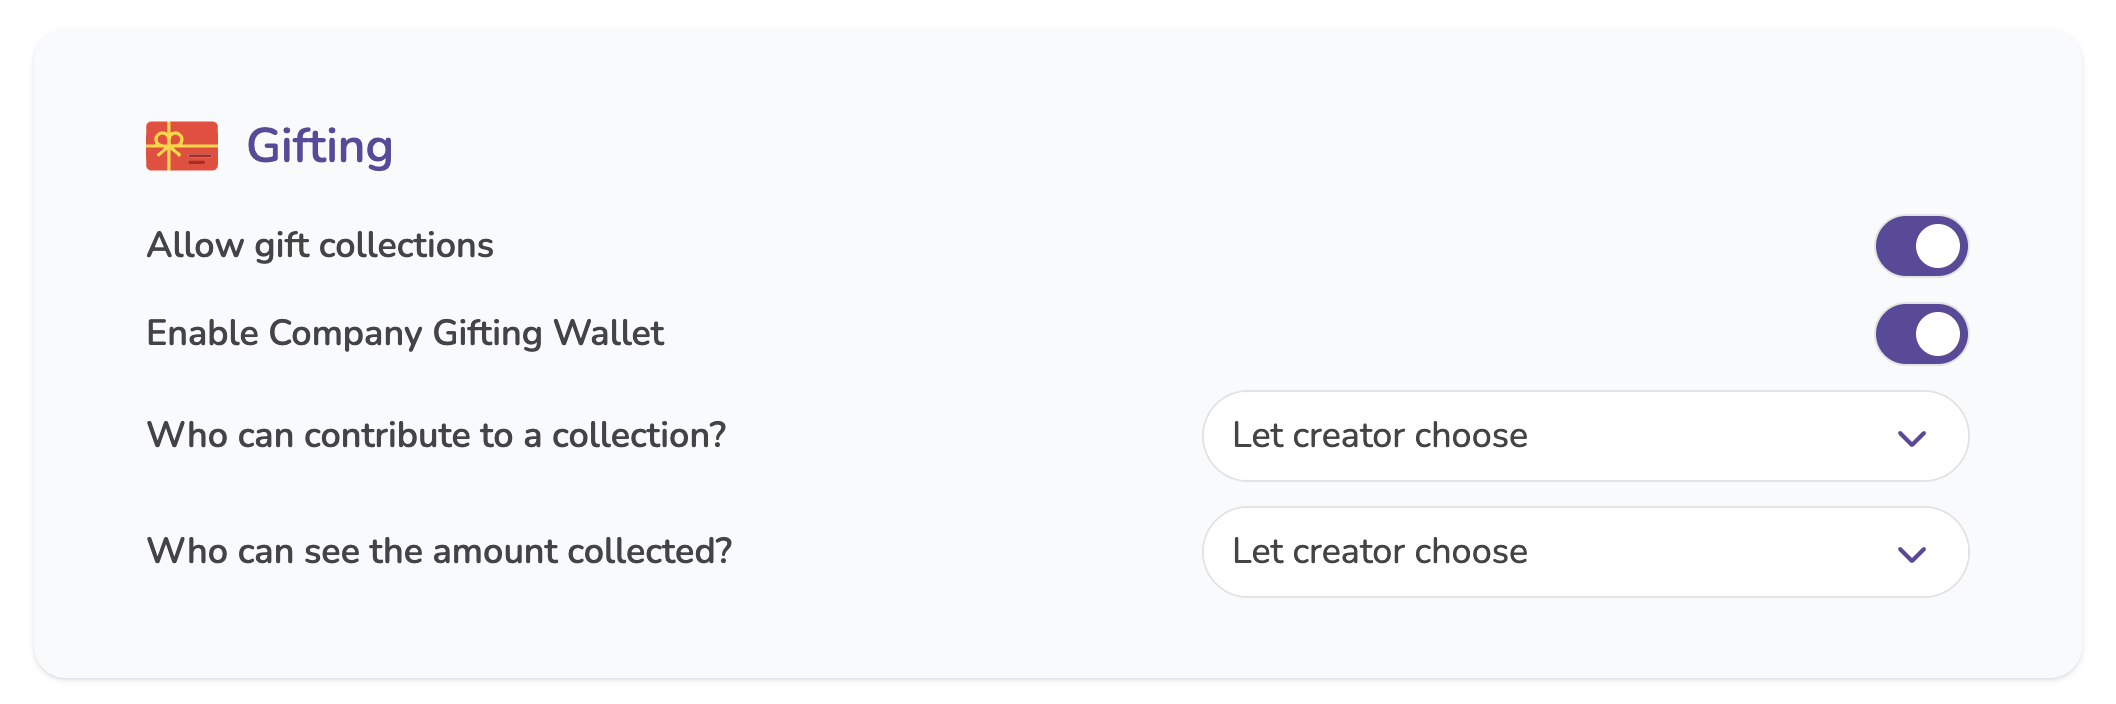The height and width of the screenshot is (704, 2116).
Task: Disable the Allow gift collections toggle
Action: (x=1920, y=246)
